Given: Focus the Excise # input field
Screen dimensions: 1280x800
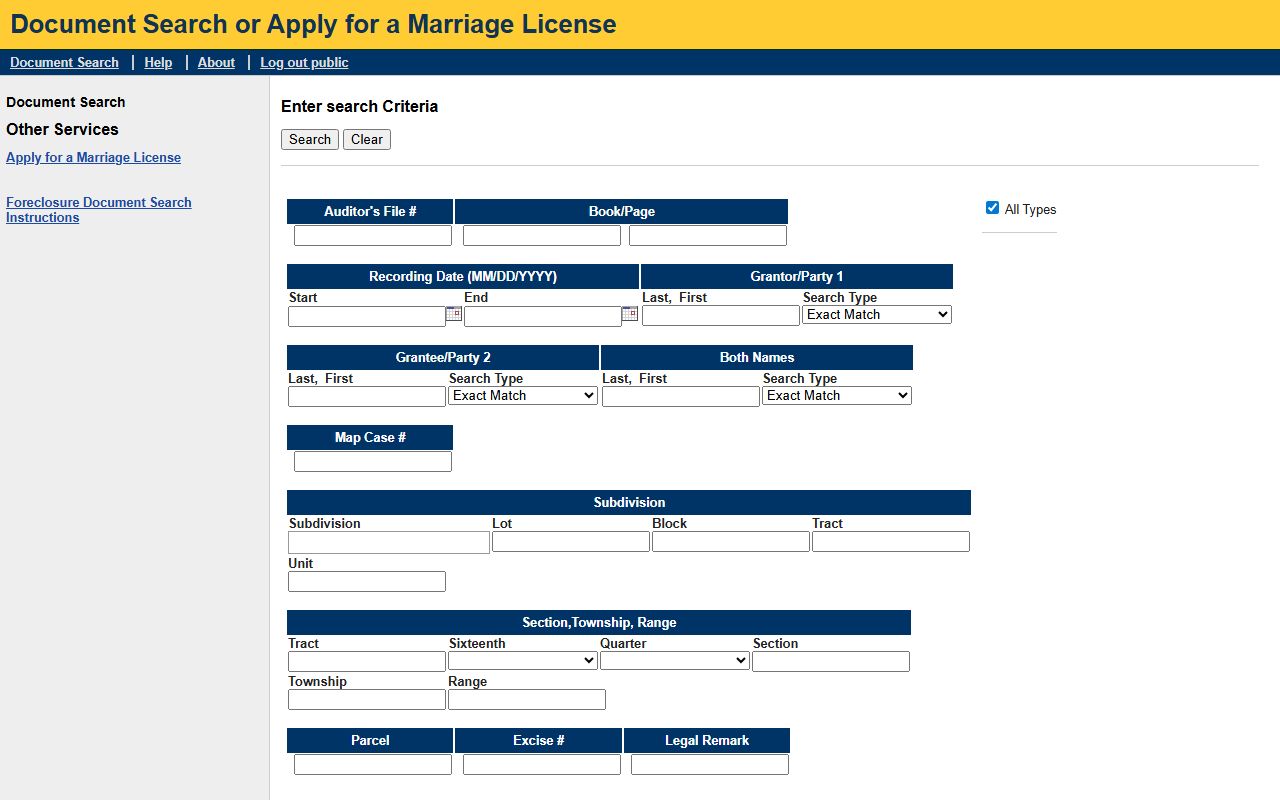Looking at the screenshot, I should click(x=542, y=765).
